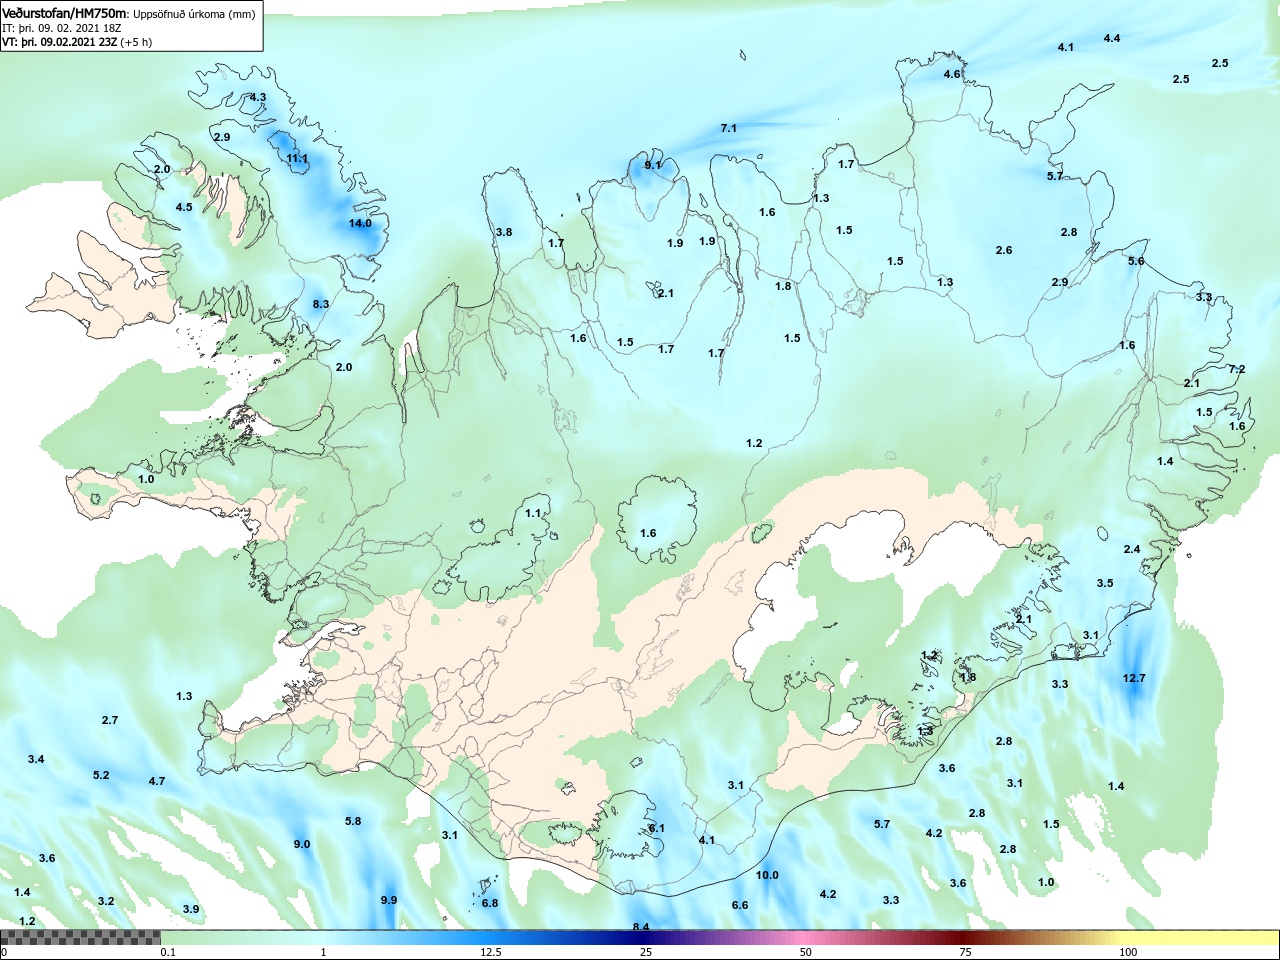Click the 2.6 precipitation value
Viewport: 1280px width, 960px height.
[1004, 250]
